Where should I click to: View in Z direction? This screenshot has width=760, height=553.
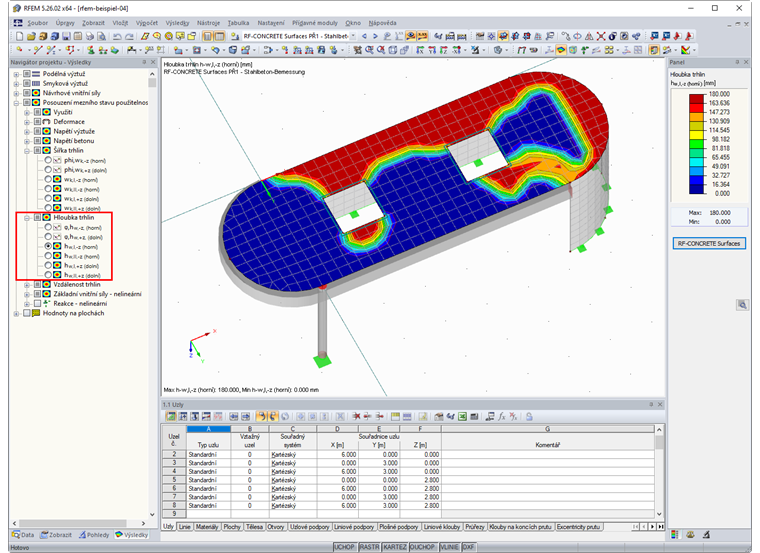click(x=444, y=50)
